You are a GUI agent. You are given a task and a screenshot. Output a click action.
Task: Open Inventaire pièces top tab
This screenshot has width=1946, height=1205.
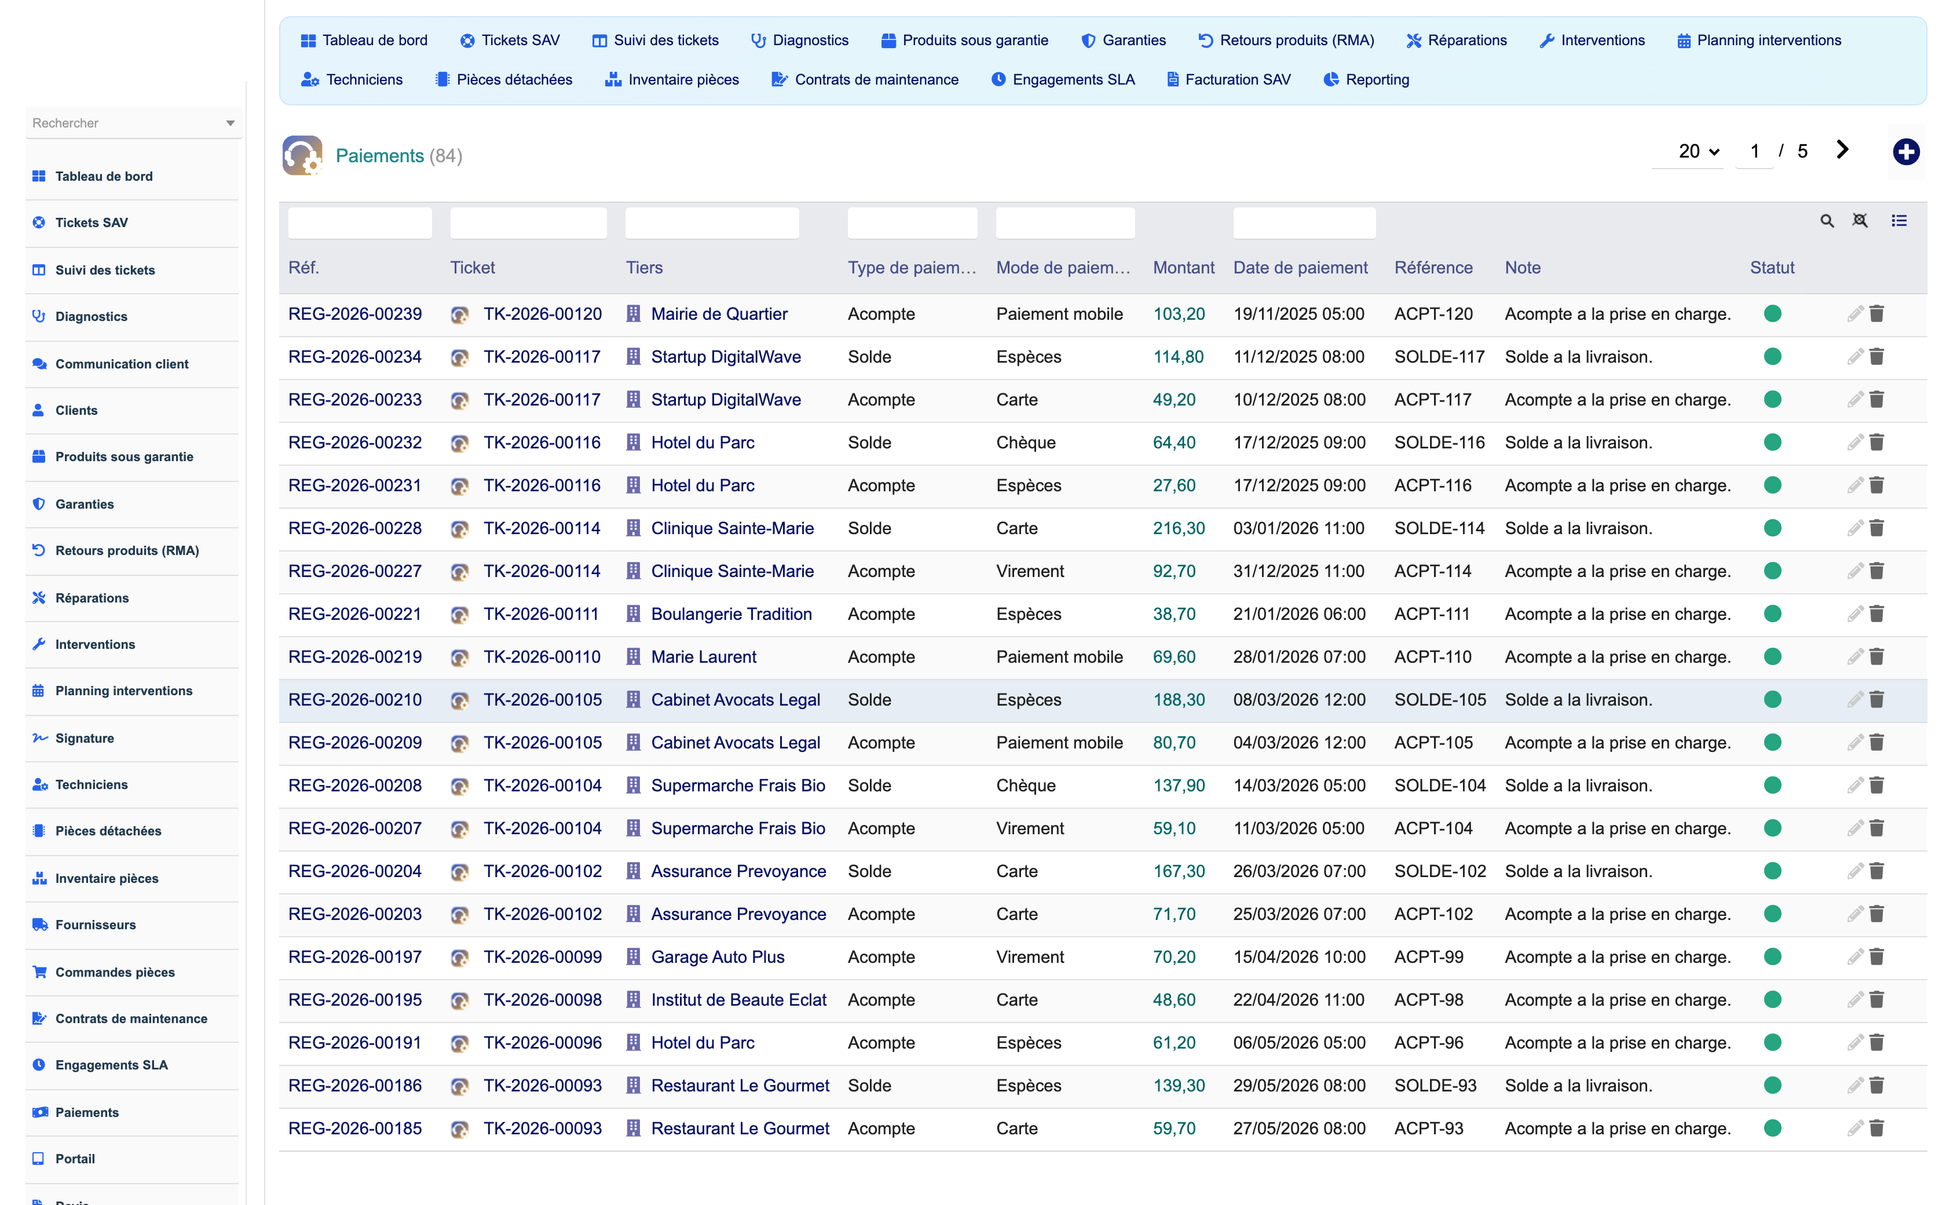tap(672, 80)
